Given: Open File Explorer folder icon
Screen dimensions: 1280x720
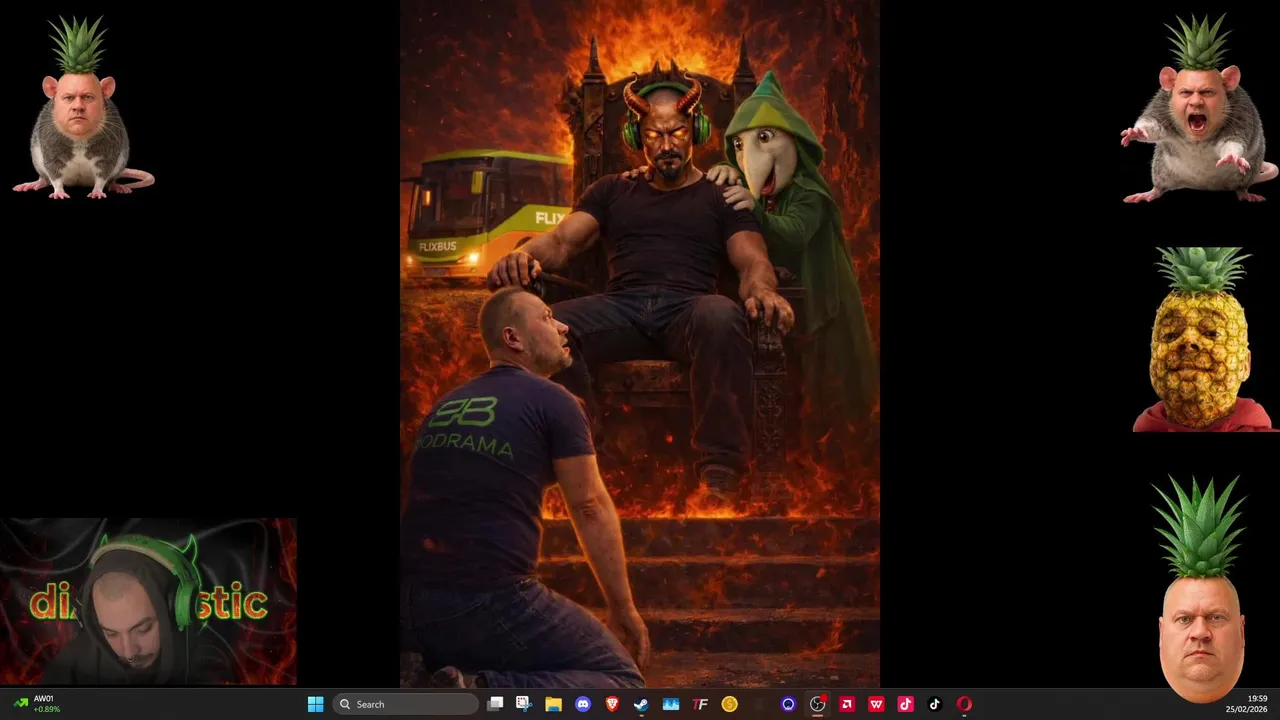Looking at the screenshot, I should pyautogui.click(x=553, y=704).
